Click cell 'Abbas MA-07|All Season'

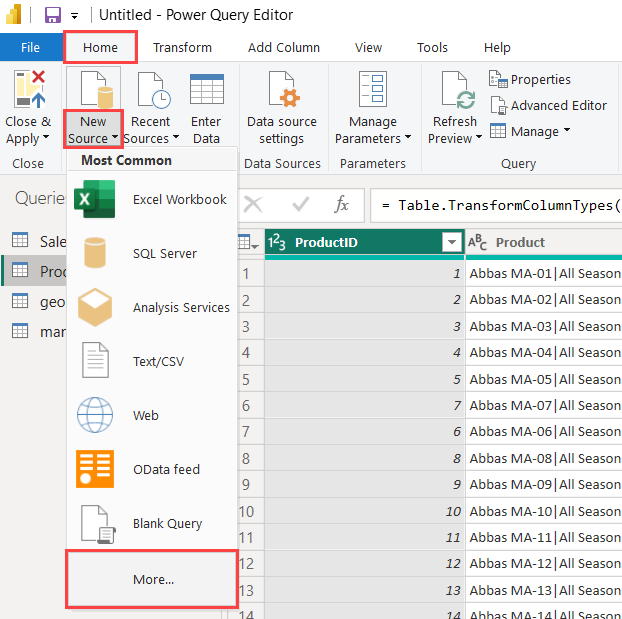click(545, 406)
